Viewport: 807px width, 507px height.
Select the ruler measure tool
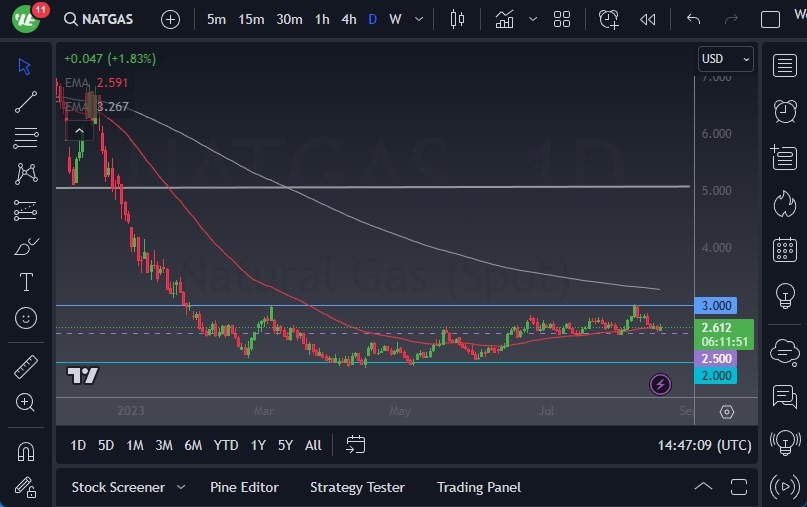pyautogui.click(x=26, y=367)
